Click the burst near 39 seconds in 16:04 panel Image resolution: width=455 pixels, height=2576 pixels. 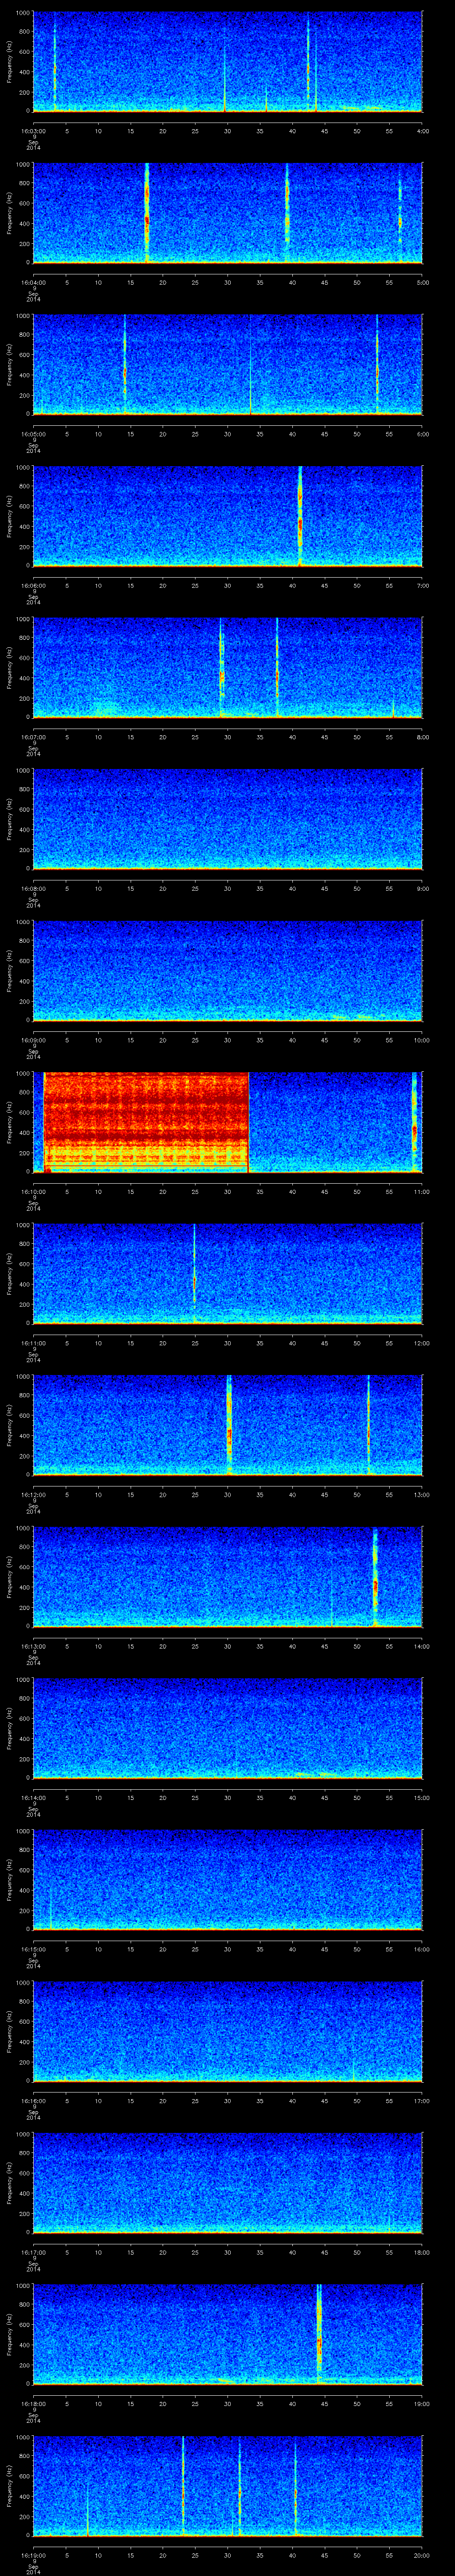pyautogui.click(x=287, y=212)
